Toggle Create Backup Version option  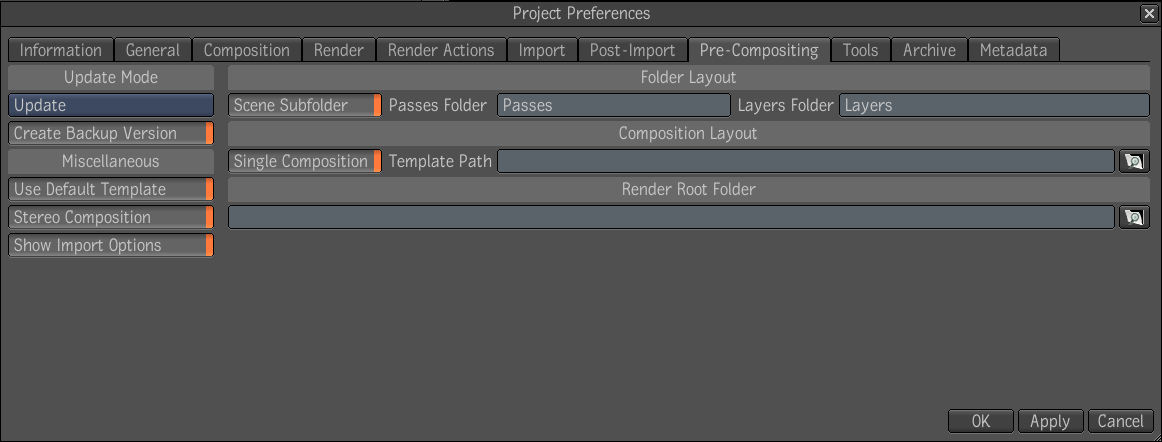tap(111, 133)
